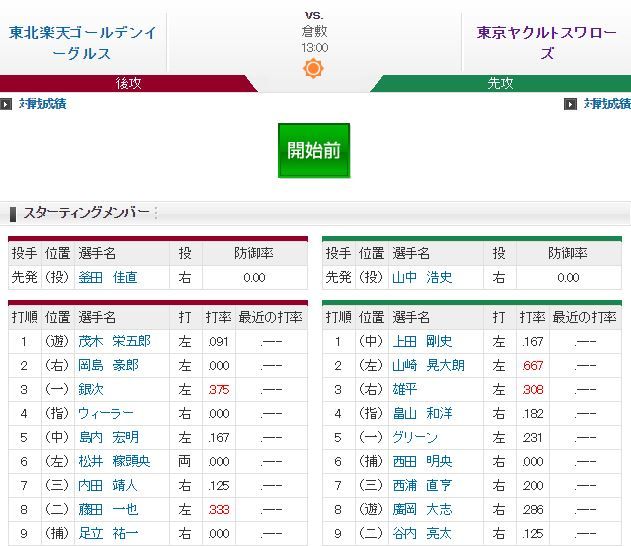Screen dimensions: 631x546
Task: Open batter 谷内 亮太 profile
Action: (x=422, y=534)
